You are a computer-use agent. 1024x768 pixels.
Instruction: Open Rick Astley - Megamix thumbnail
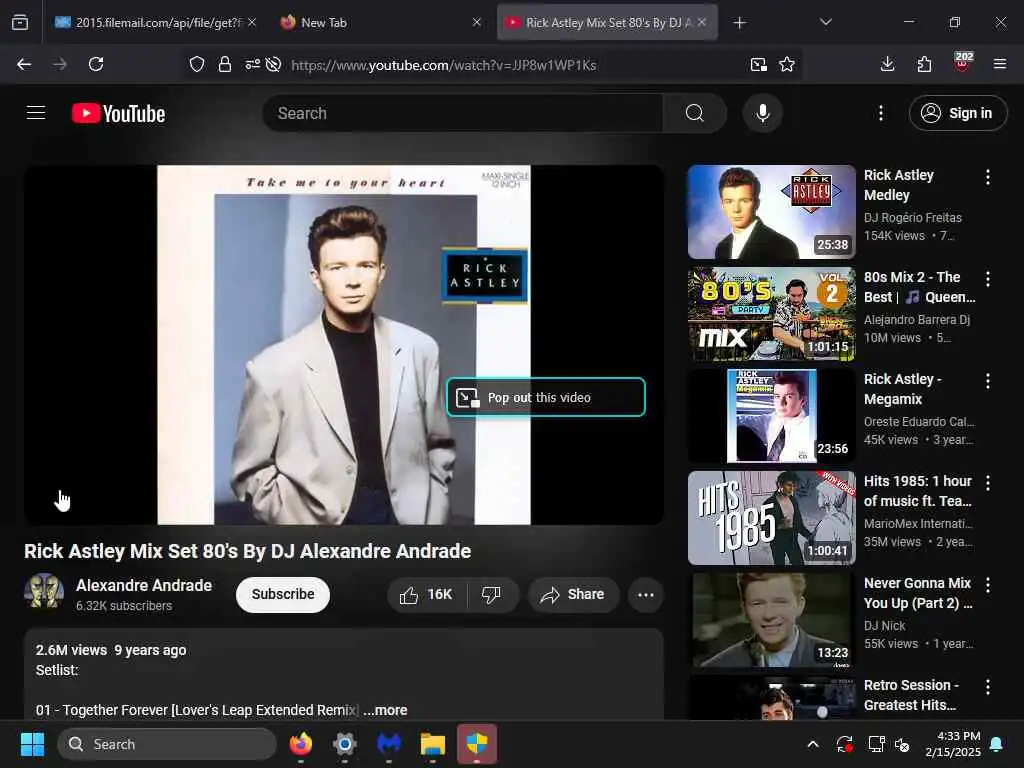pos(771,415)
